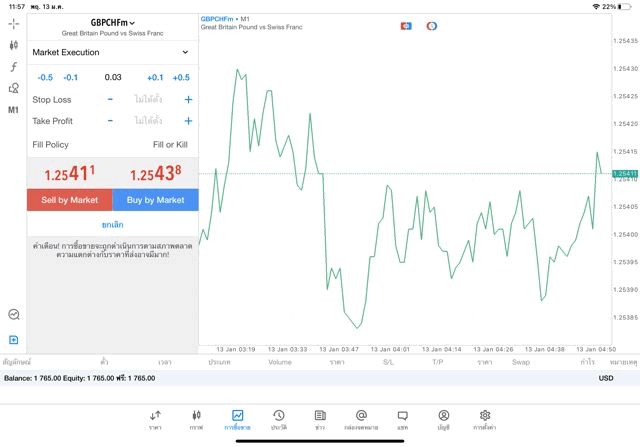This screenshot has width=640, height=447.
Task: Open the History tab clock icon
Action: 279,419
